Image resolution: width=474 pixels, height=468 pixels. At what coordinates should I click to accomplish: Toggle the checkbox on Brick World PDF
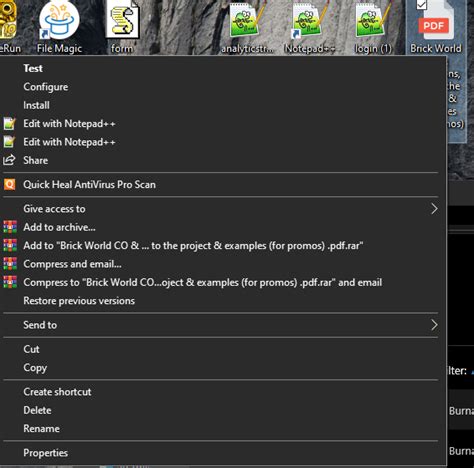422,4
